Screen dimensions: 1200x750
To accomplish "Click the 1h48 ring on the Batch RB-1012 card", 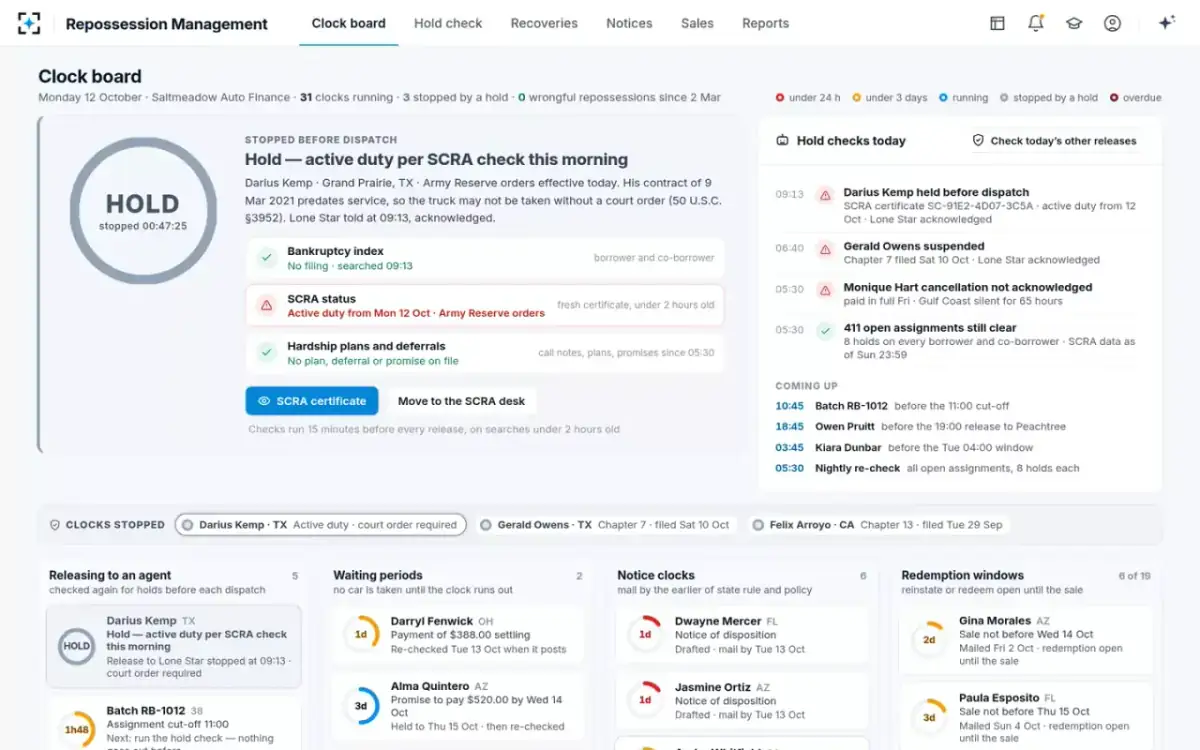I will click(x=77, y=729).
